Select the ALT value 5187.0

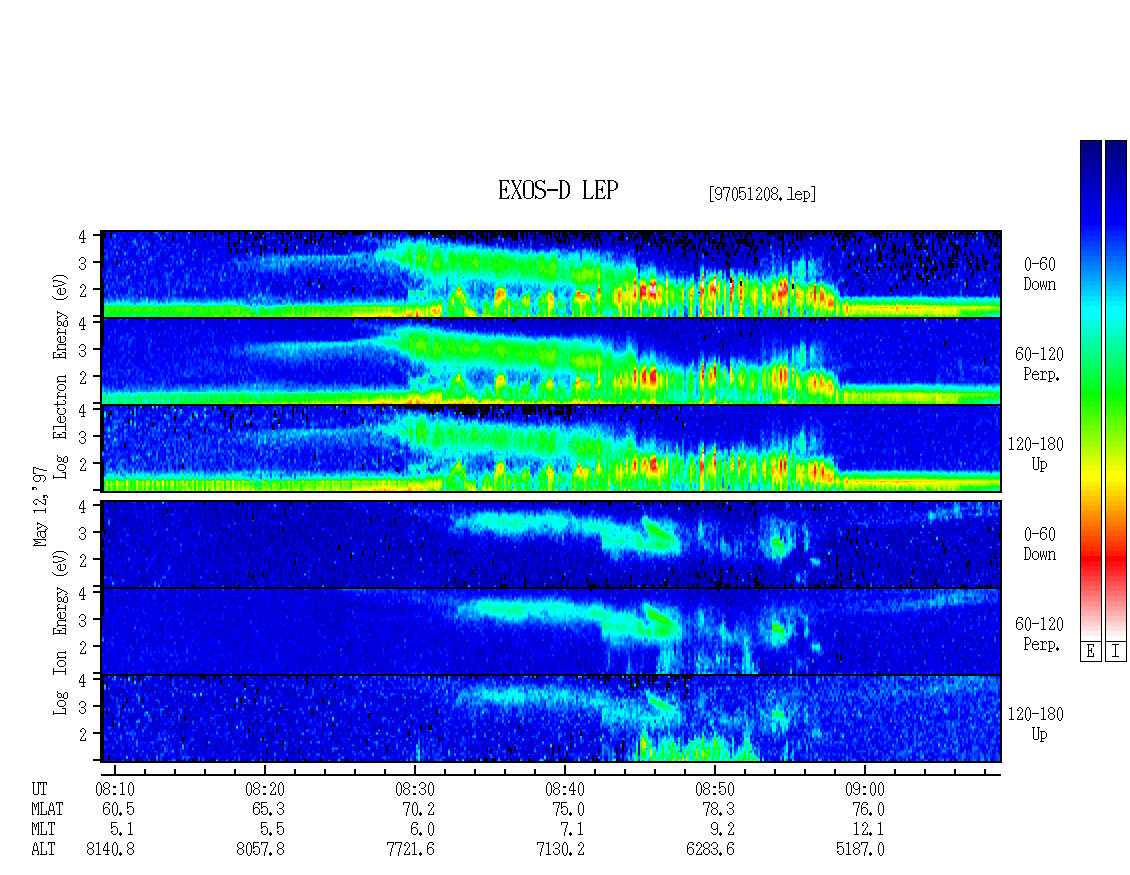[860, 850]
